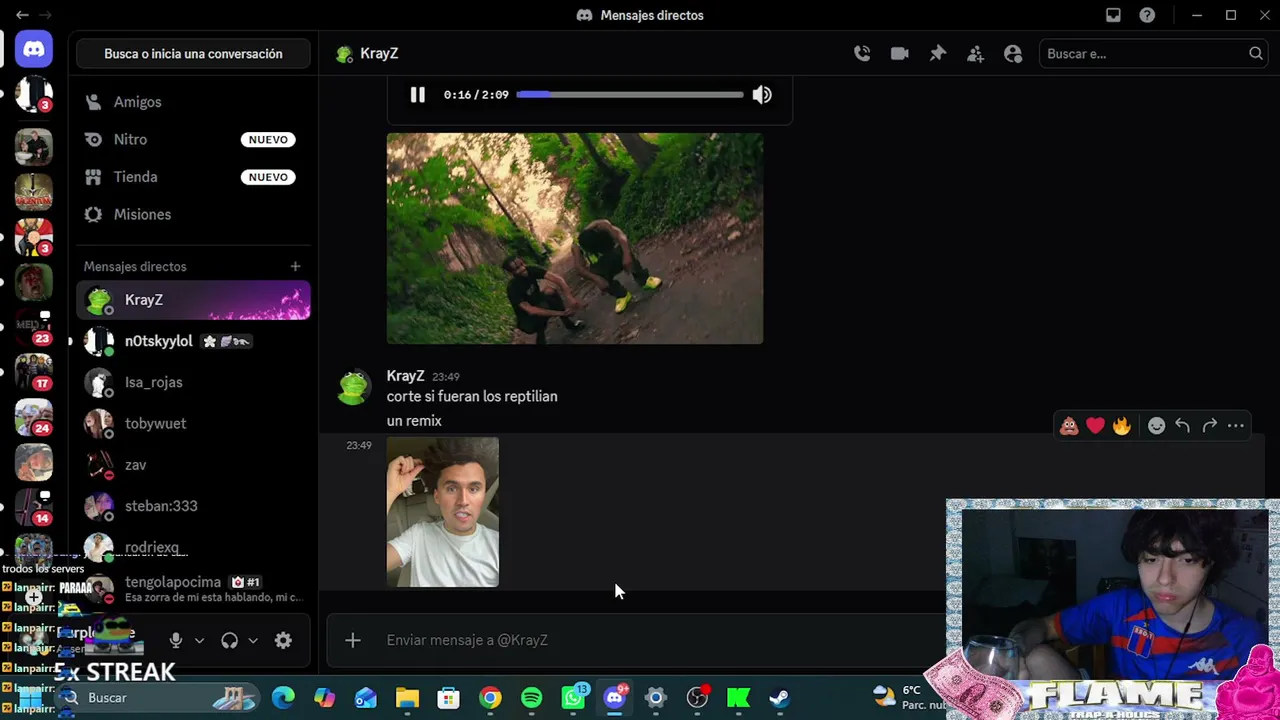The image size is (1280, 720).
Task: Open the Misiones page
Action: 193,214
